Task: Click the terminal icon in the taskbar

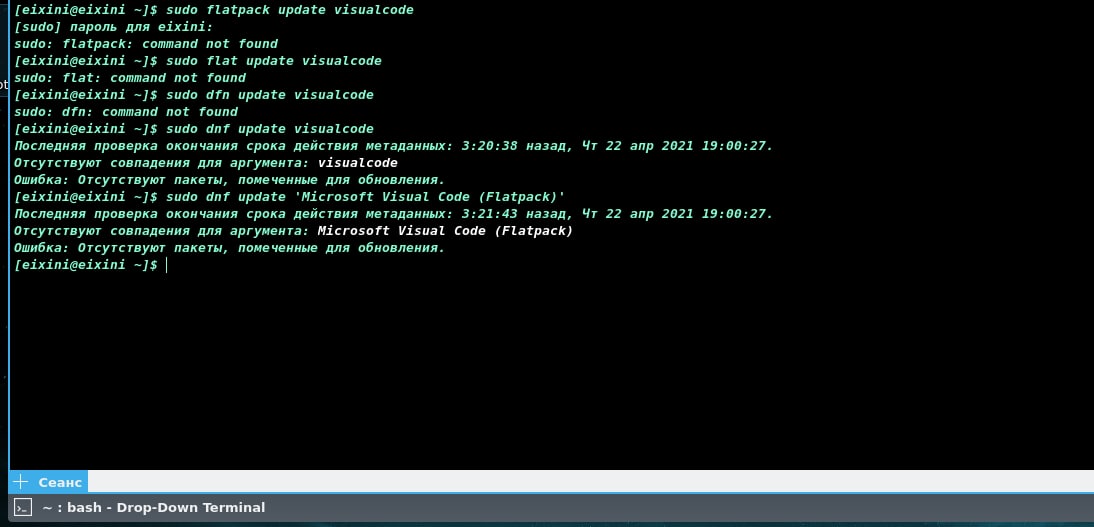Action: 23,507
